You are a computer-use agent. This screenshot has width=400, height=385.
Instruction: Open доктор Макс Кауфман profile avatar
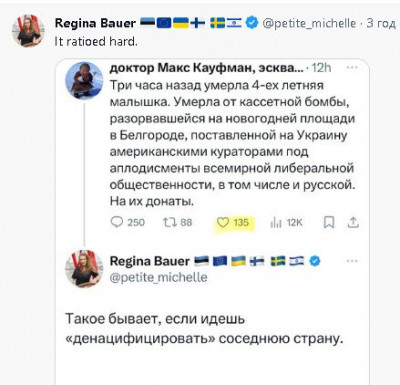point(84,80)
